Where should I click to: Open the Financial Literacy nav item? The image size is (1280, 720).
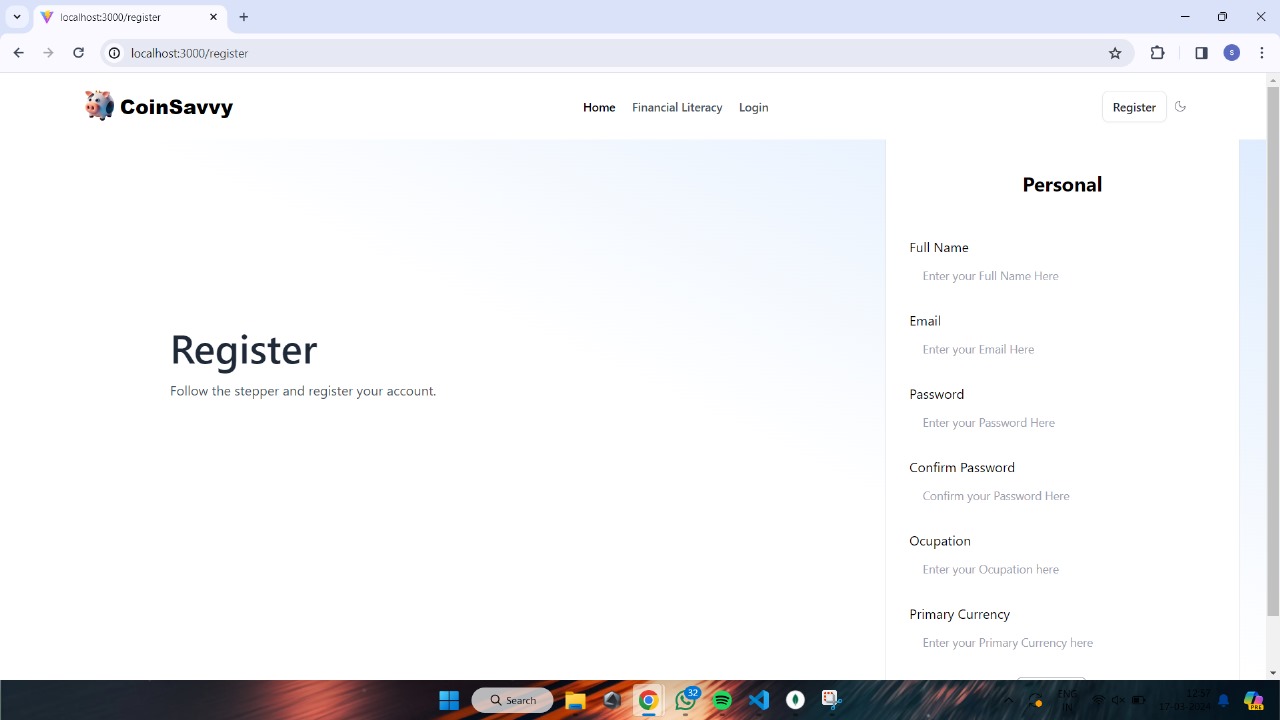point(677,107)
